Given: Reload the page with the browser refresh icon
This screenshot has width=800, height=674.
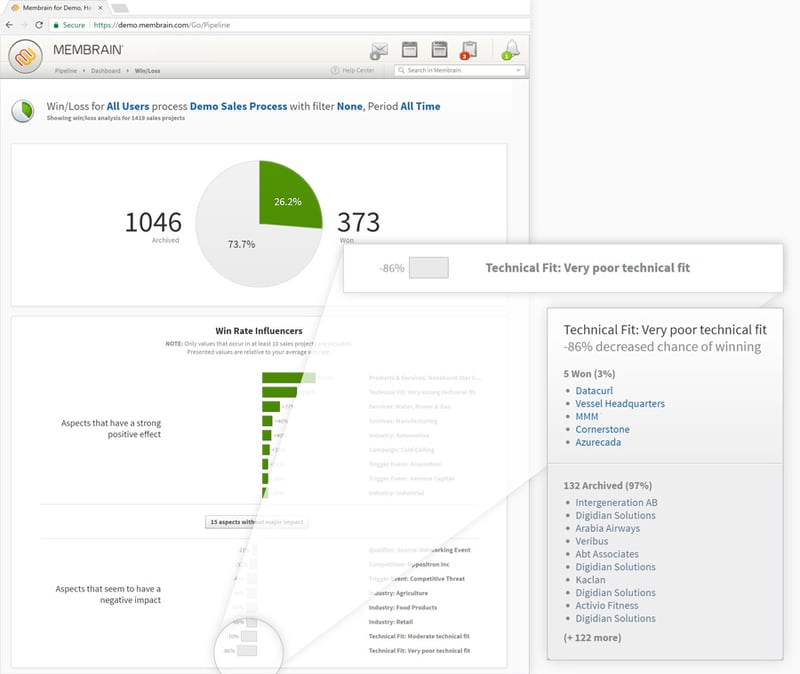Looking at the screenshot, I should [x=39, y=24].
